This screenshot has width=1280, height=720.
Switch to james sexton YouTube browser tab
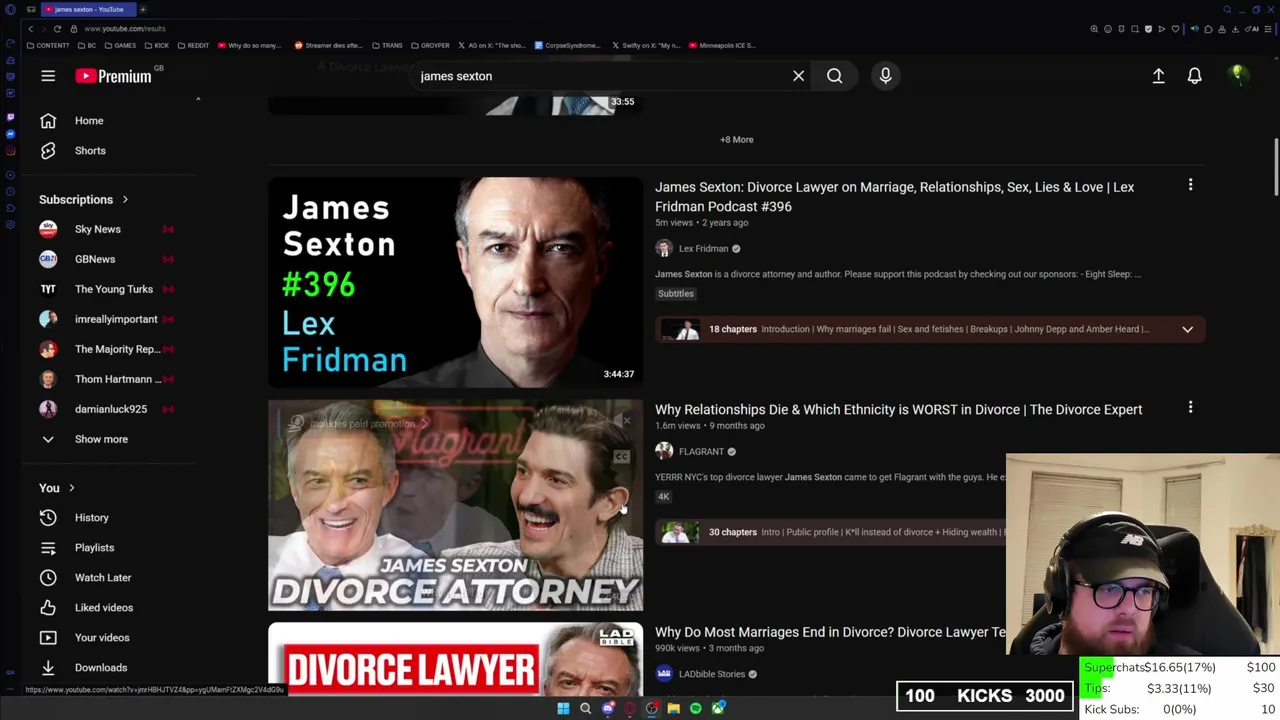[88, 9]
